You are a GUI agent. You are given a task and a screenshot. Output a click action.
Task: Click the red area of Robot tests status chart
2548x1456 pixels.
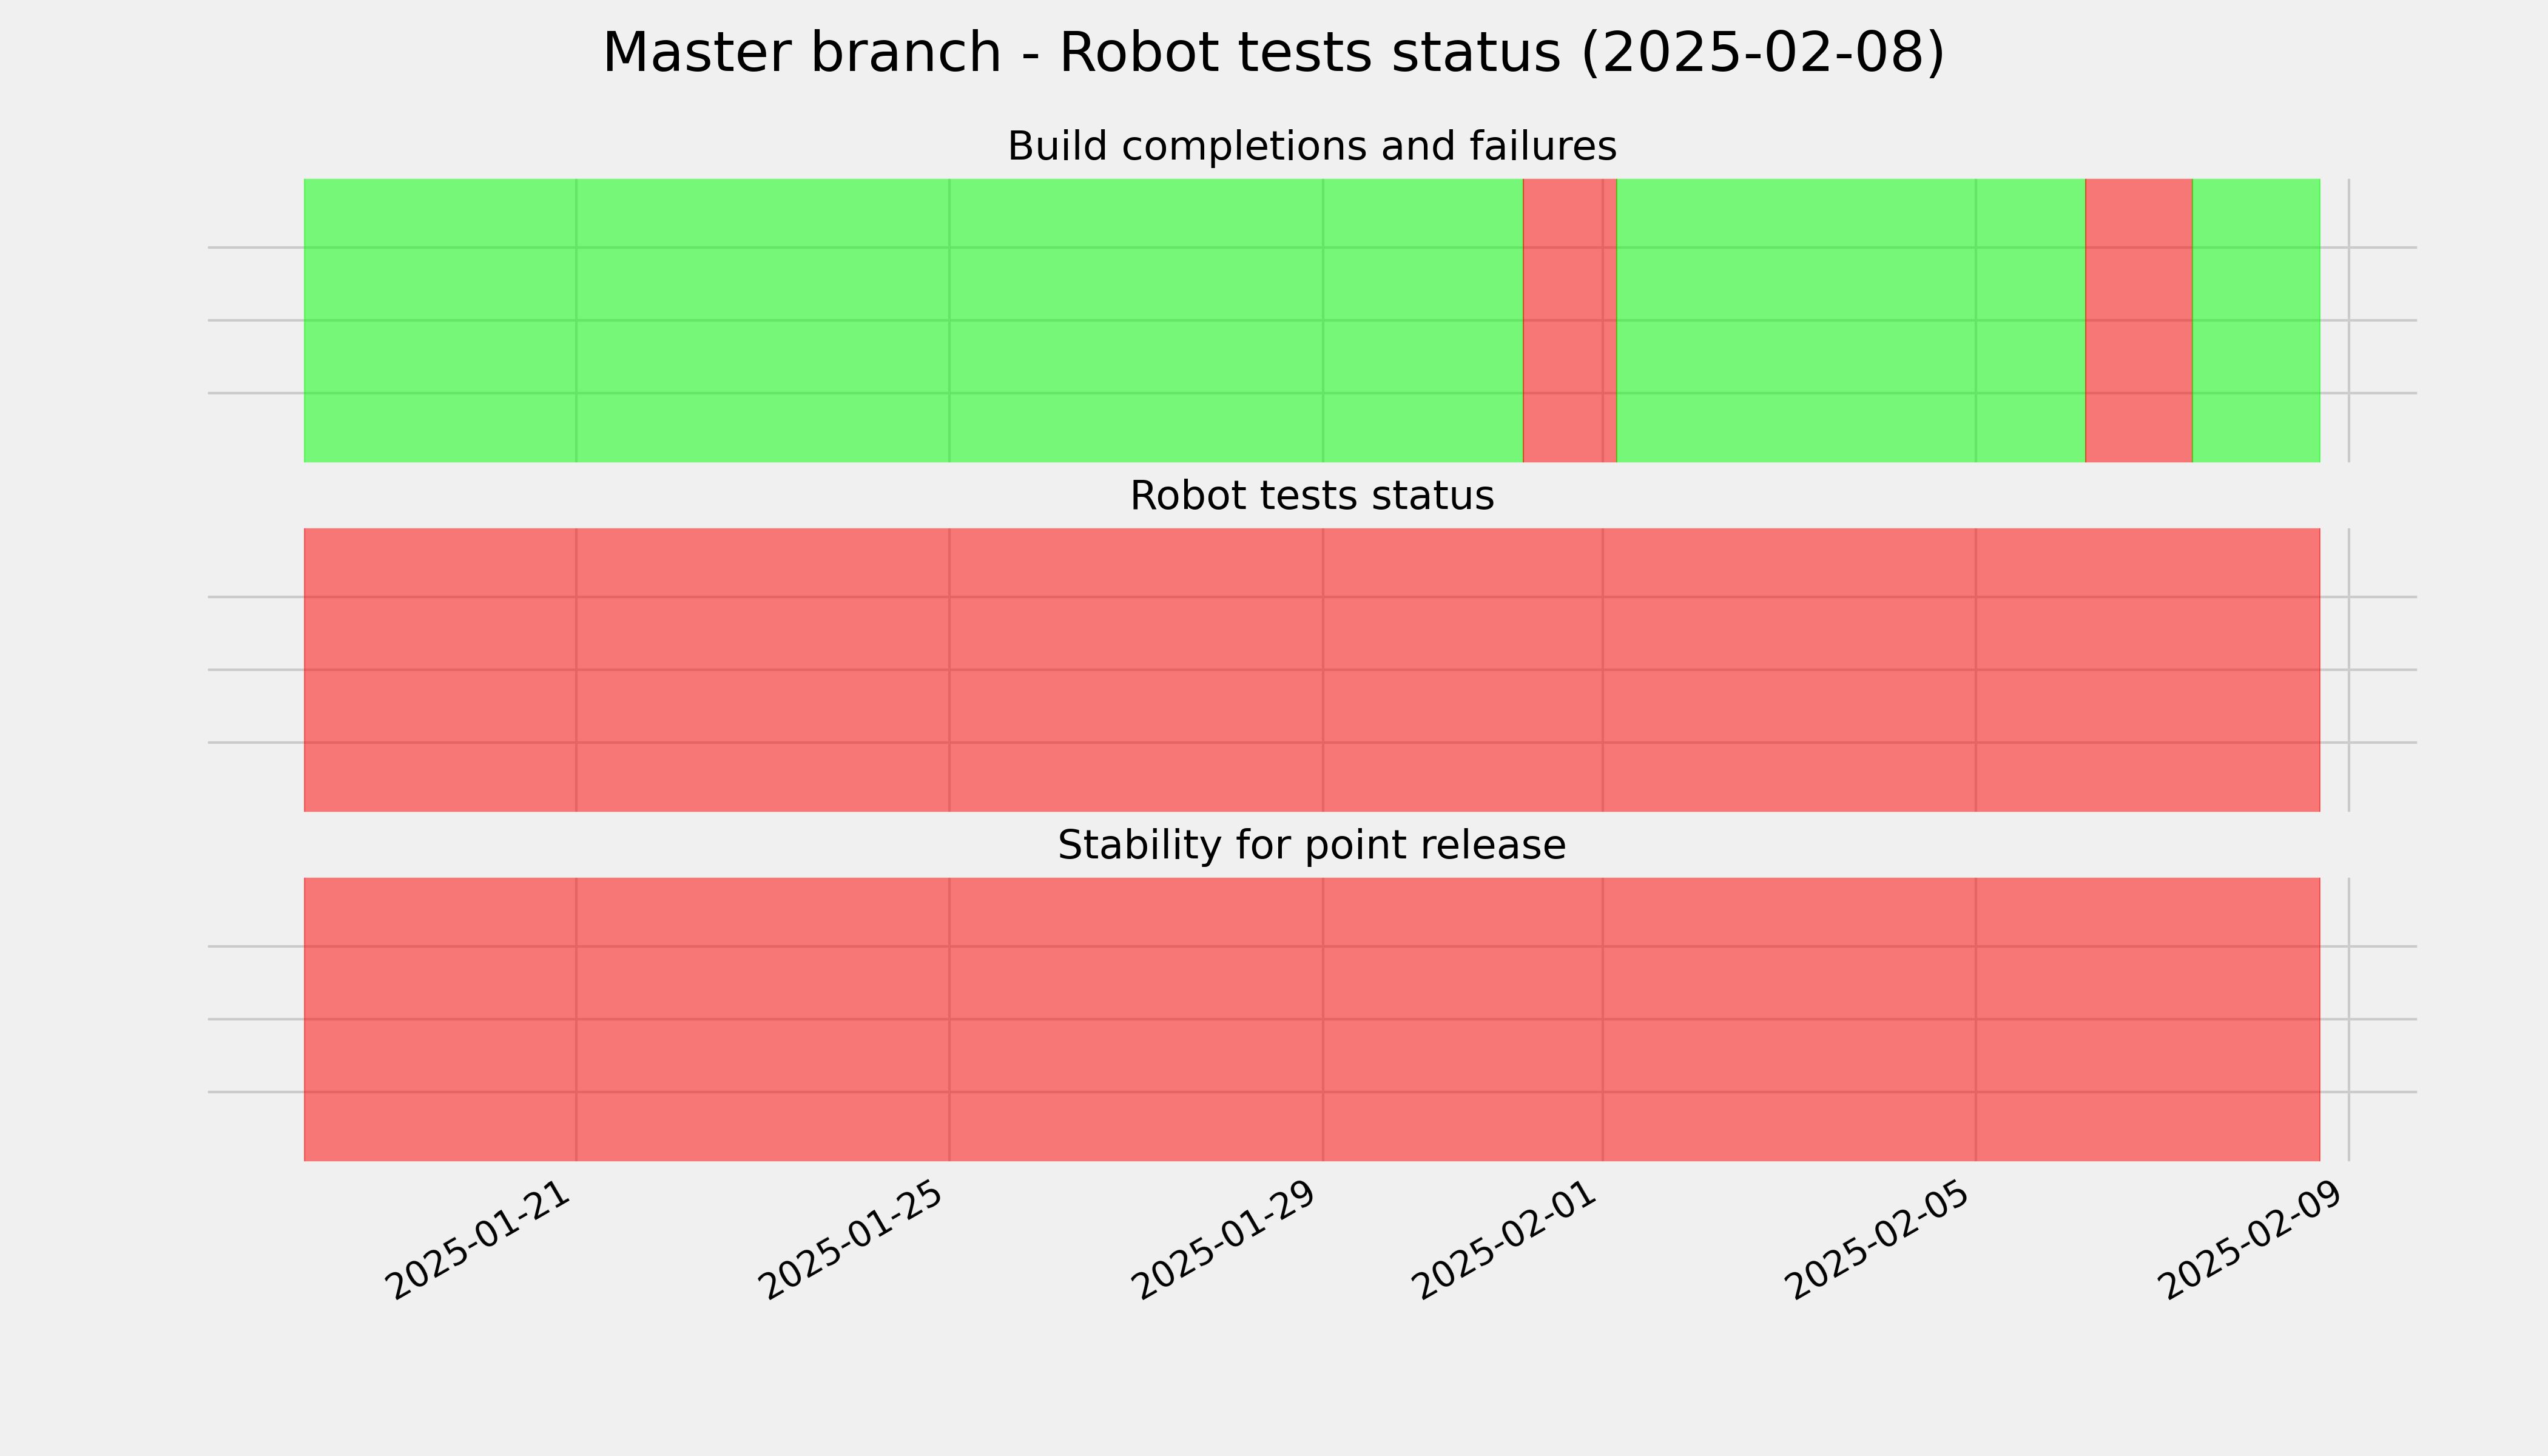[1312, 670]
